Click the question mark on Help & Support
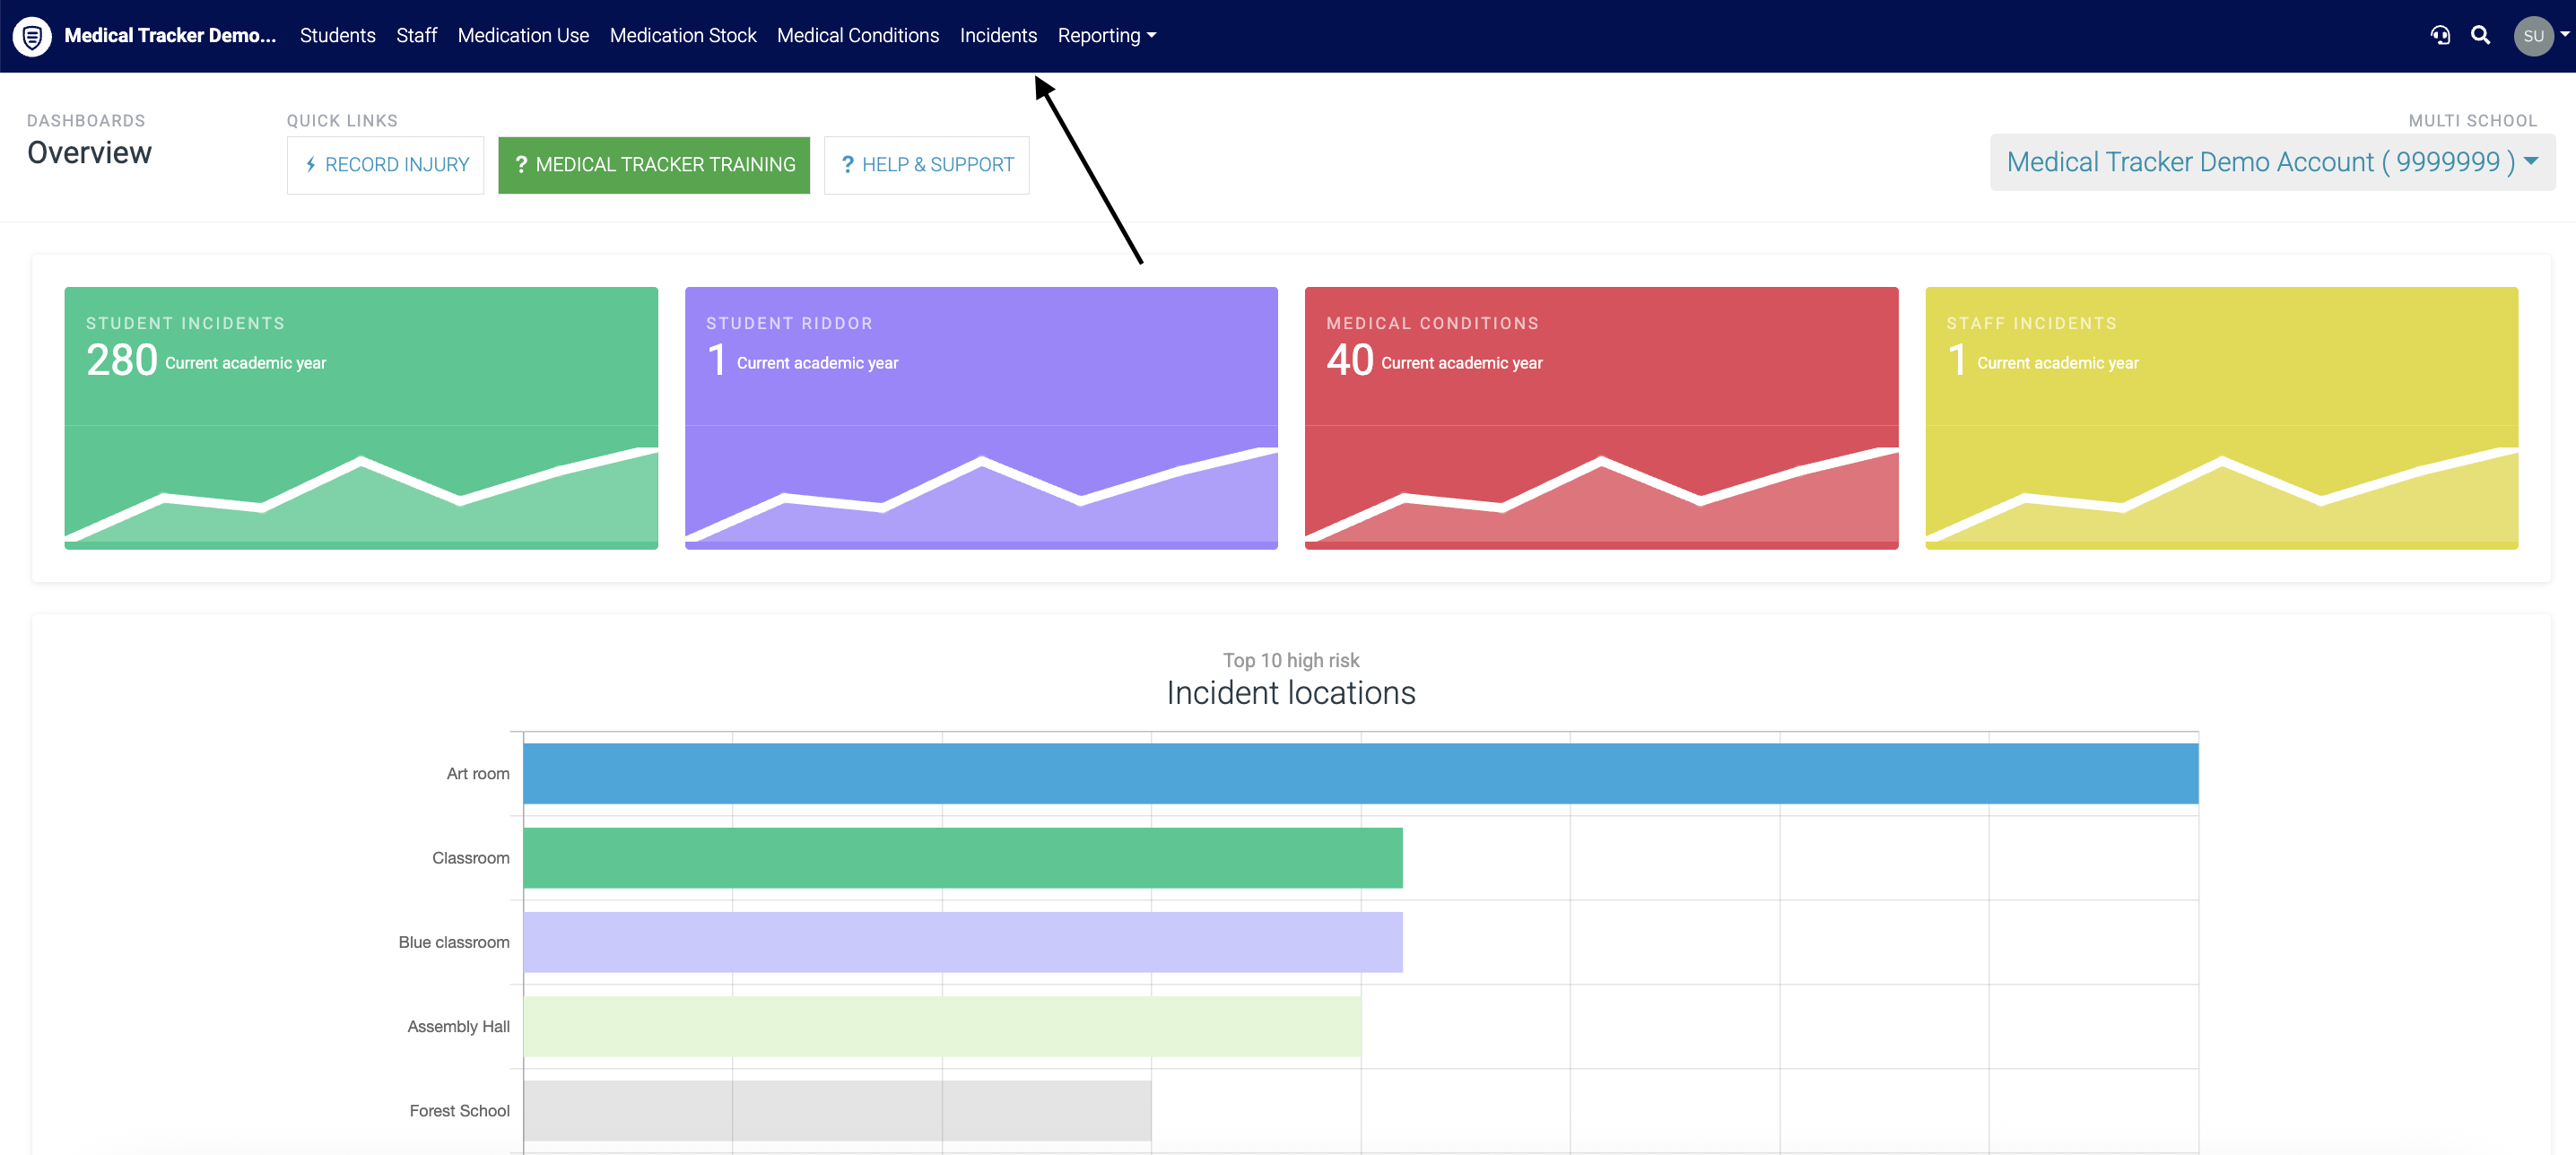This screenshot has width=2576, height=1155. (x=847, y=165)
